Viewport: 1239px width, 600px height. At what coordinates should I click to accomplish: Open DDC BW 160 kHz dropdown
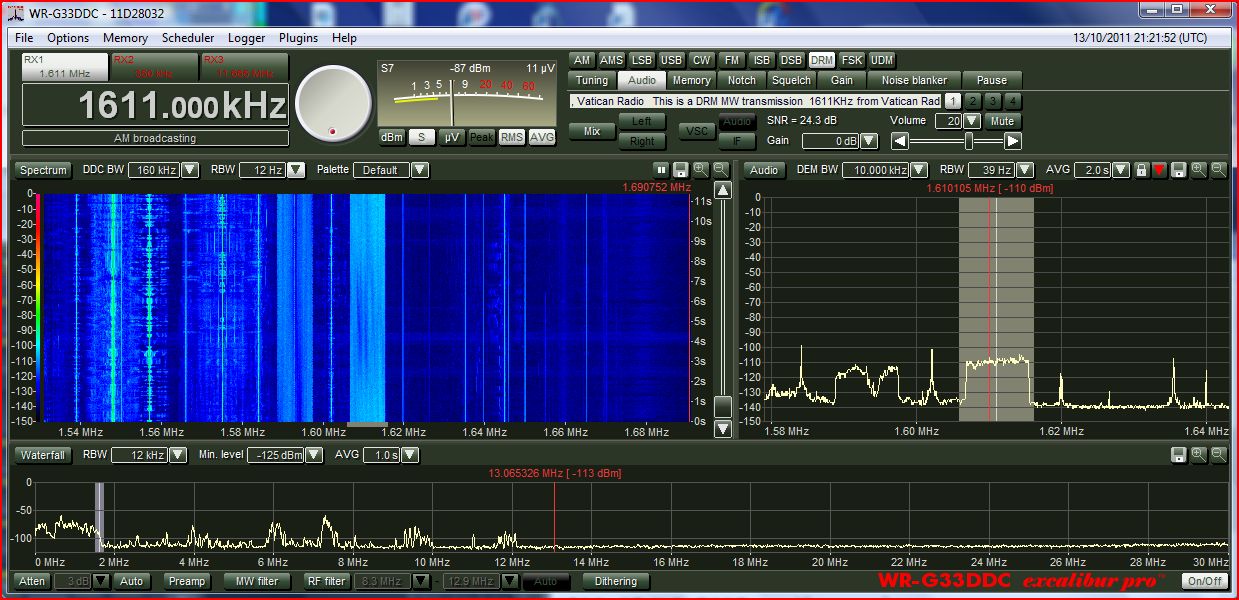[x=189, y=170]
